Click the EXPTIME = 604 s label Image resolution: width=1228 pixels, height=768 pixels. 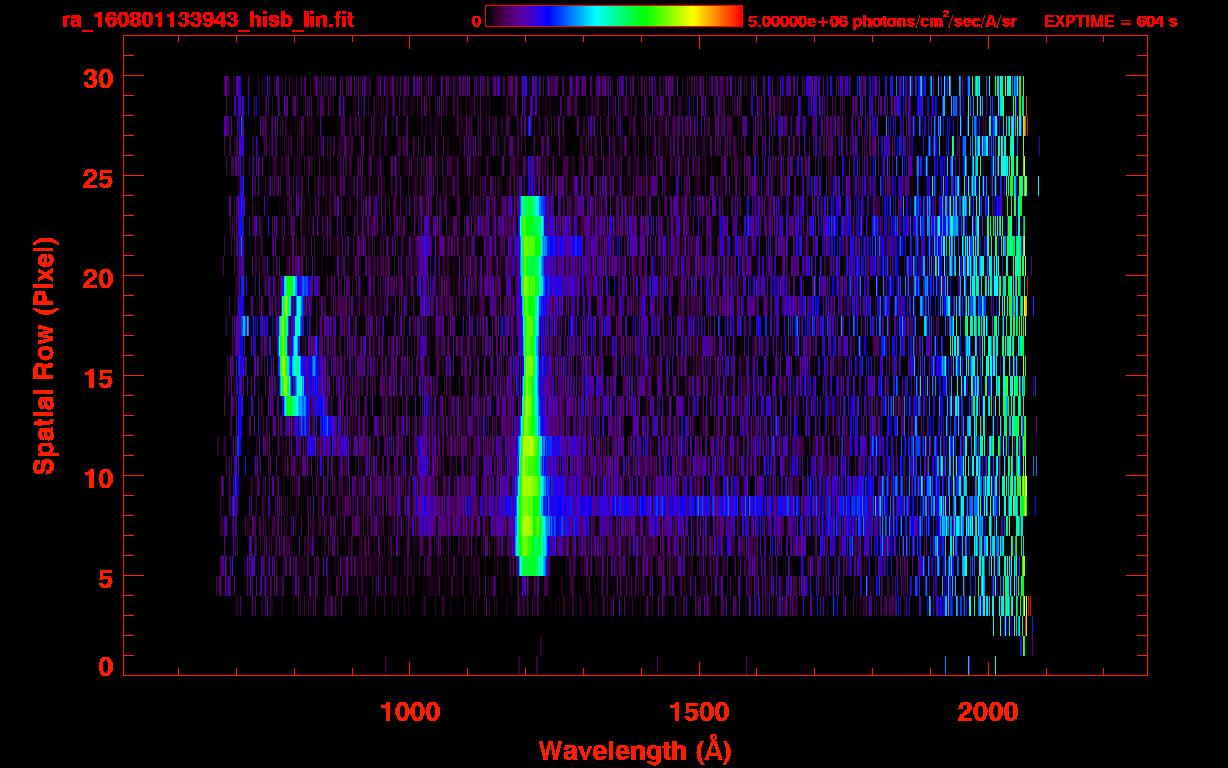click(x=1110, y=21)
